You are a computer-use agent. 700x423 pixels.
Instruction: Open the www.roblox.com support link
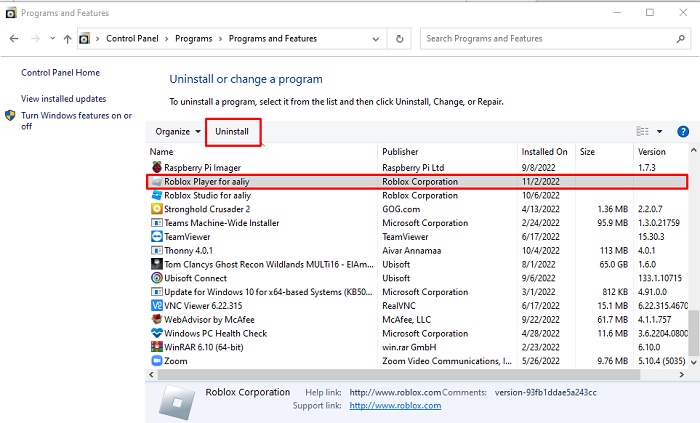pyautogui.click(x=395, y=406)
